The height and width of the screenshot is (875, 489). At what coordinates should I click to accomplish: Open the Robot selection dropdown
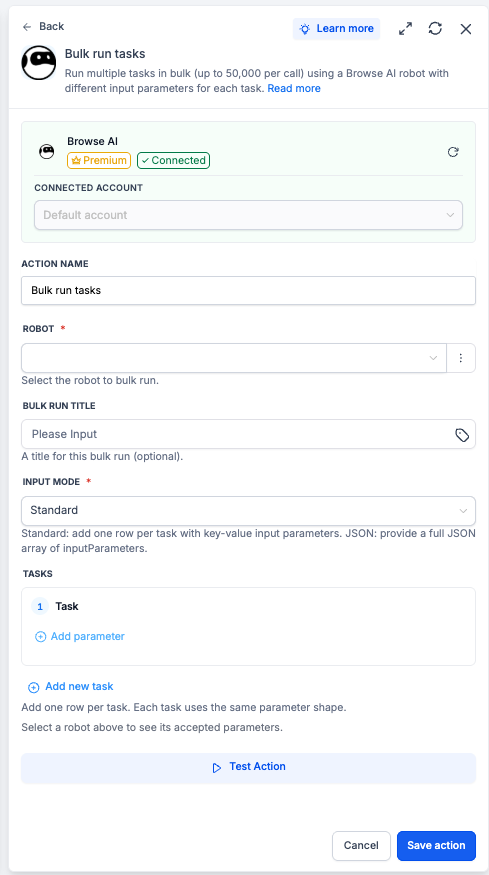pos(234,358)
